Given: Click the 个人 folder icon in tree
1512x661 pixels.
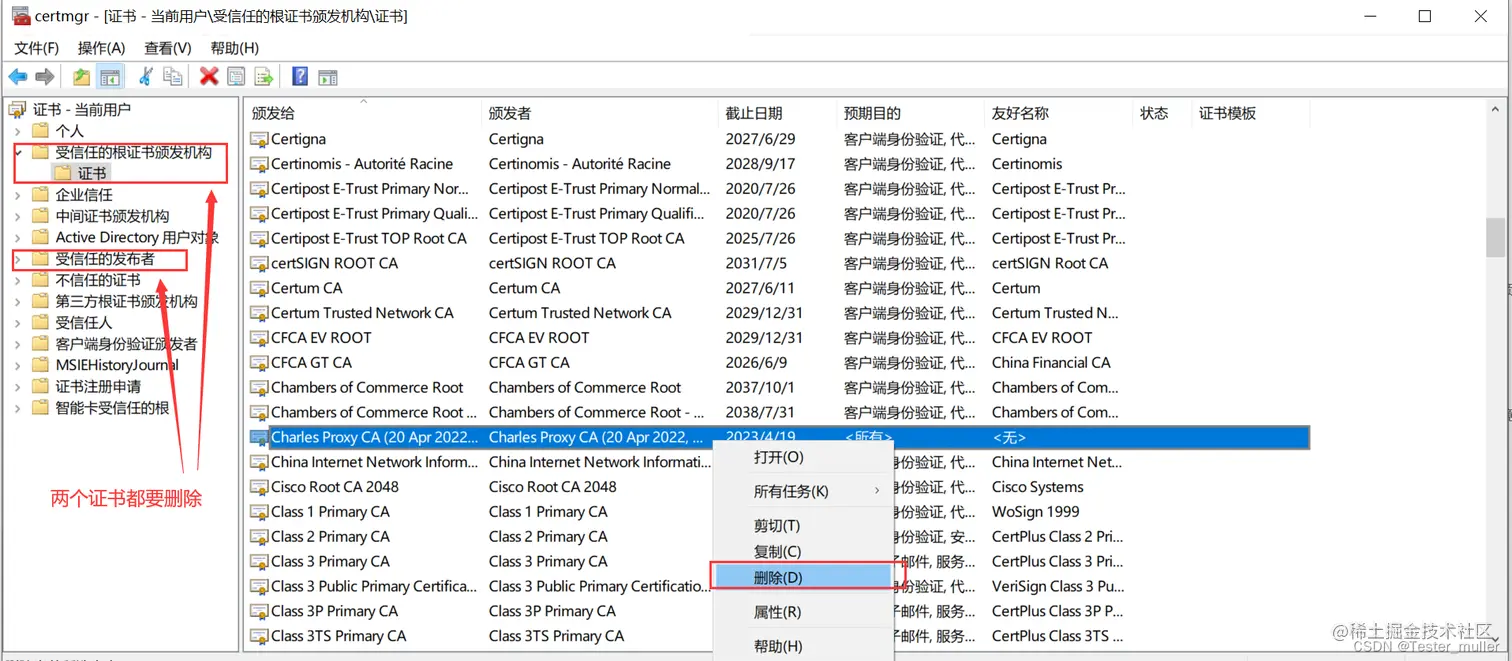Looking at the screenshot, I should tap(40, 131).
